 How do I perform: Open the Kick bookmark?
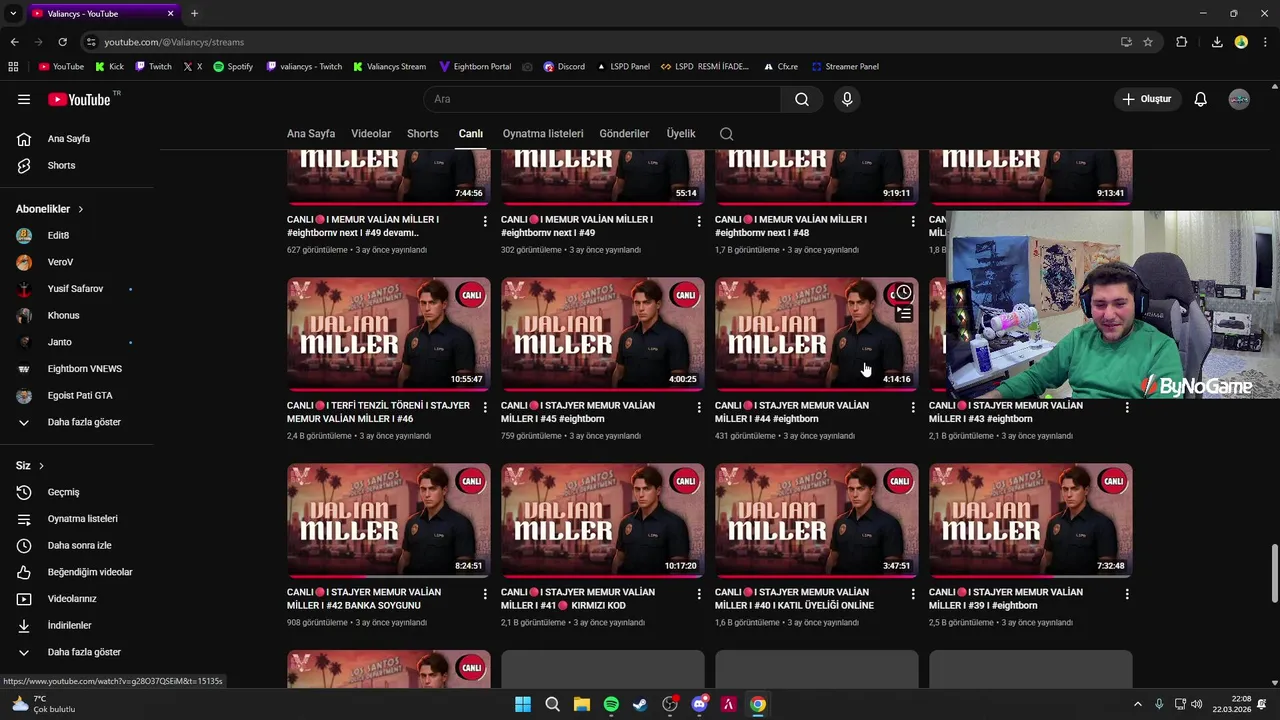(x=110, y=67)
